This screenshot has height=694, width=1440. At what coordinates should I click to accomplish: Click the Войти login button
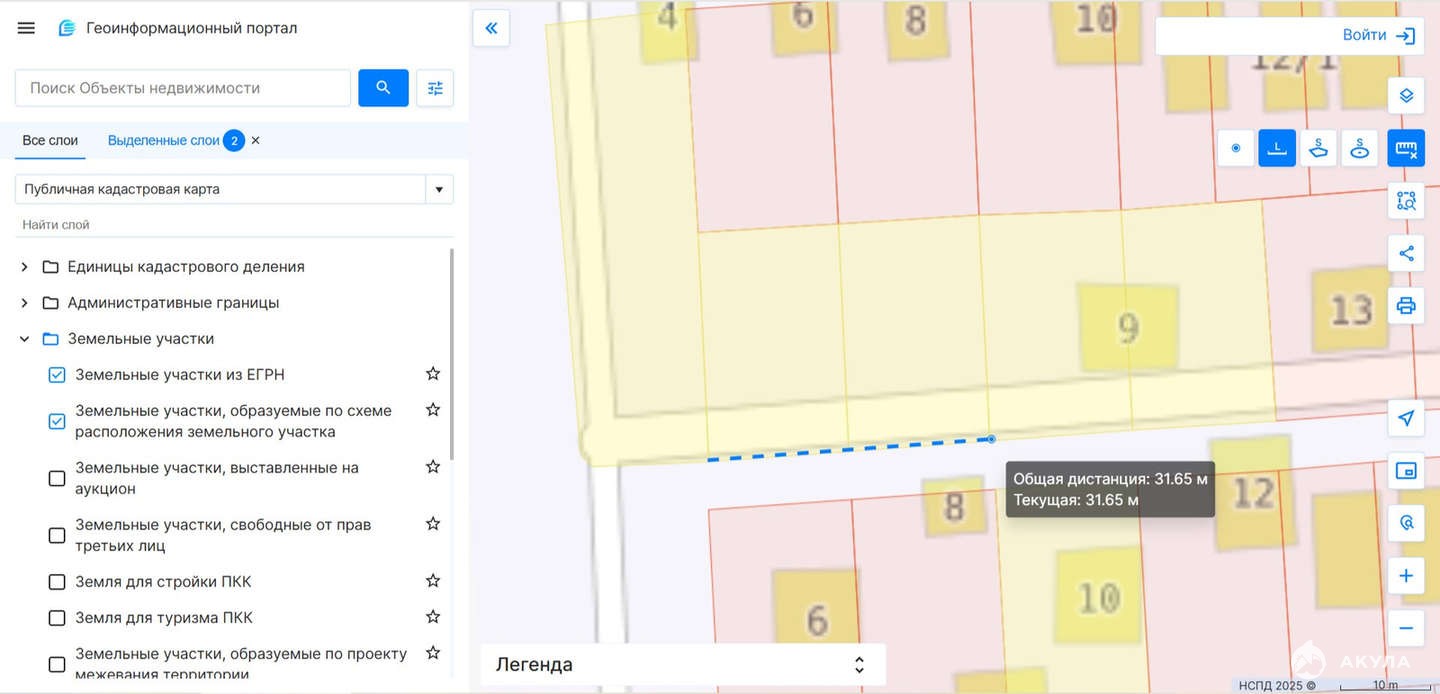[x=1378, y=36]
